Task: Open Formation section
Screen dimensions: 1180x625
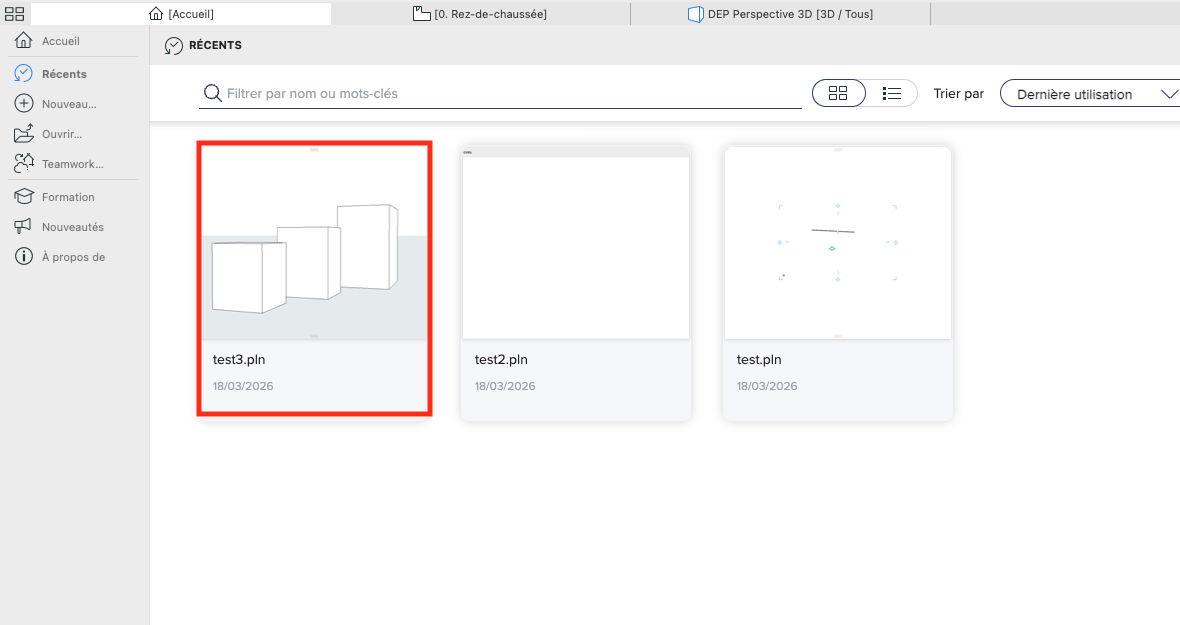Action: click(68, 197)
